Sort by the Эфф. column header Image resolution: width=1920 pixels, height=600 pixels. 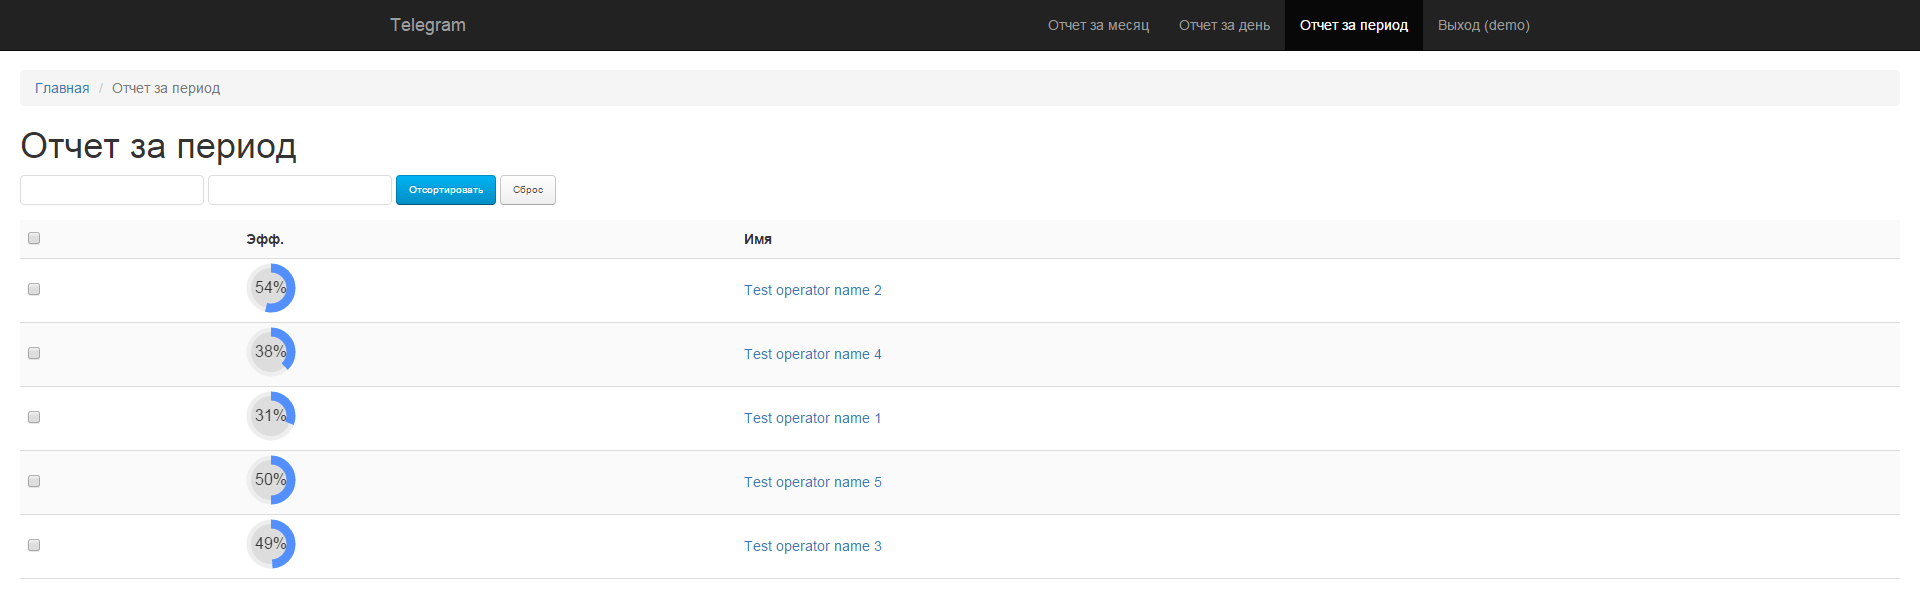pyautogui.click(x=265, y=239)
